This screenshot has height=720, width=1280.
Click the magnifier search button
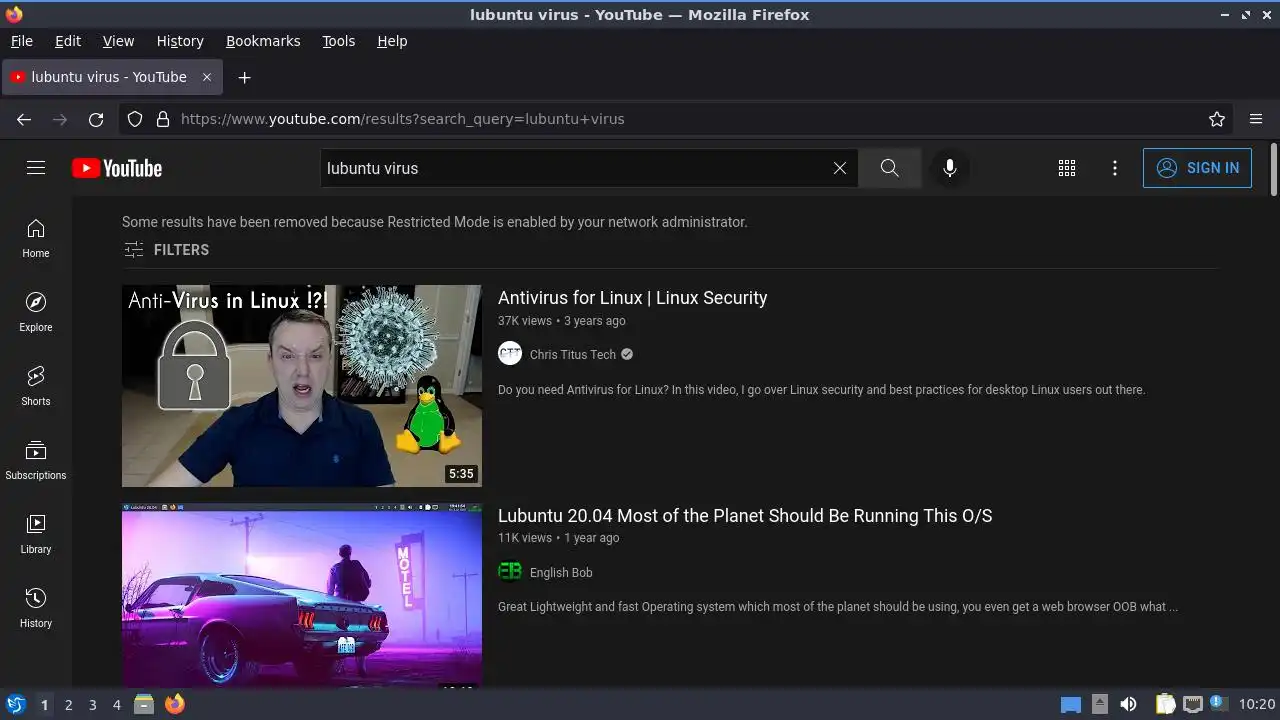point(889,168)
